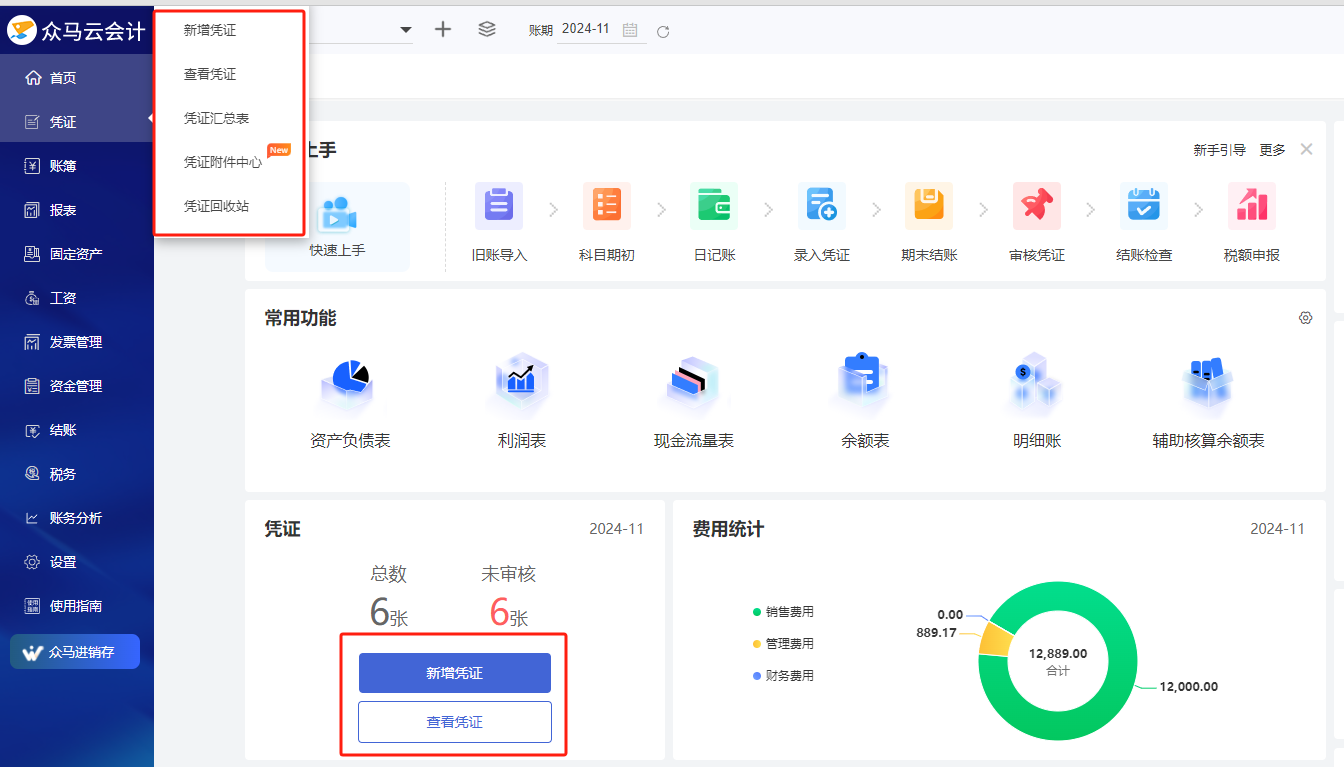This screenshot has width=1344, height=767.
Task: Click the yellow donut chart segment
Action: point(995,640)
